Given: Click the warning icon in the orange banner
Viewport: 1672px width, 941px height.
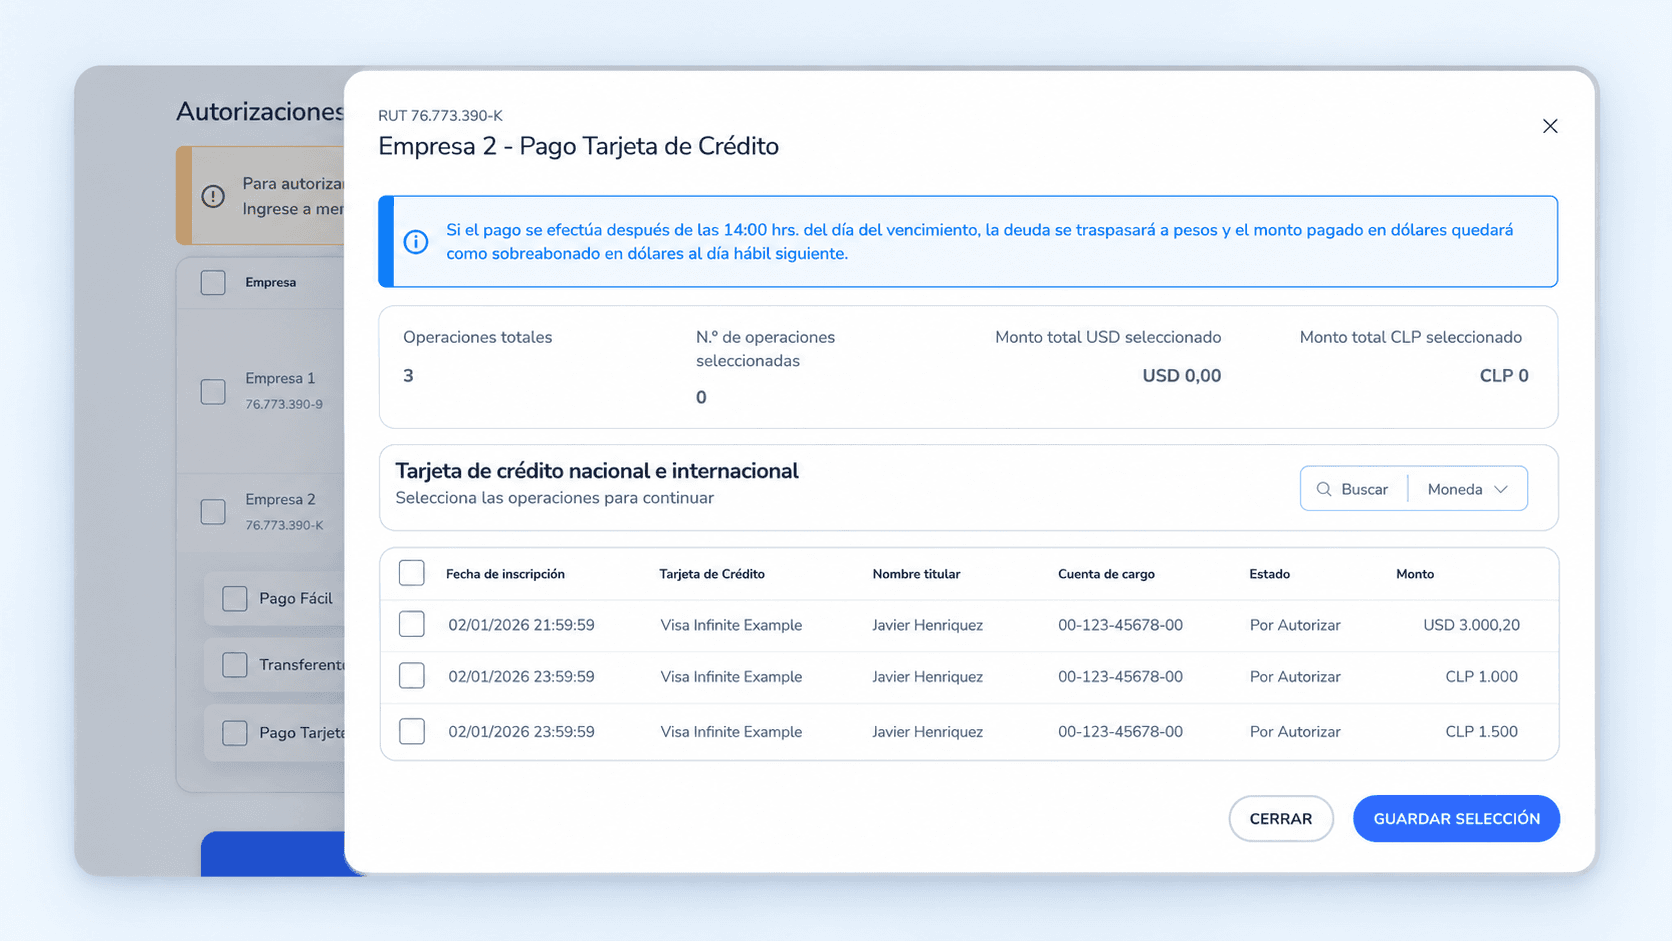Looking at the screenshot, I should click(x=213, y=196).
